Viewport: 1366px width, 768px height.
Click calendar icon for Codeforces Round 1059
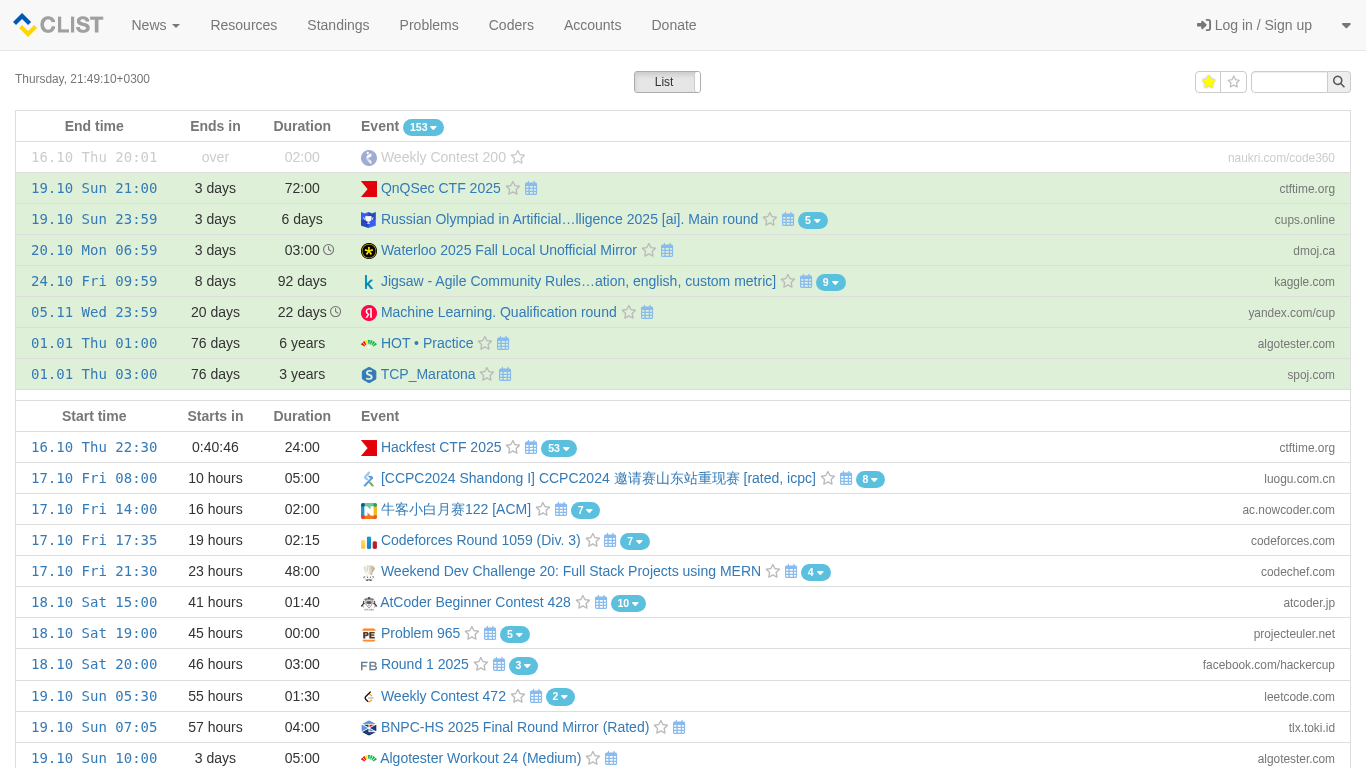(610, 540)
